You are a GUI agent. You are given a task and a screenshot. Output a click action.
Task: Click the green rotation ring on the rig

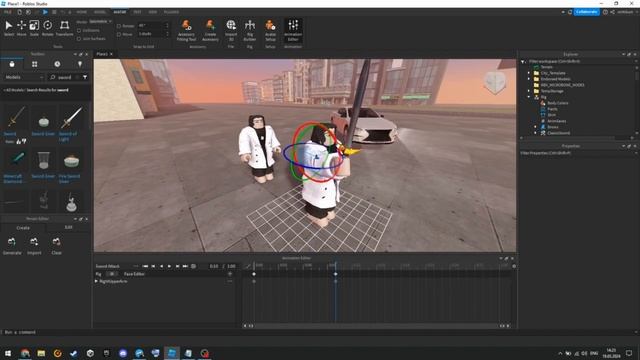(293, 171)
